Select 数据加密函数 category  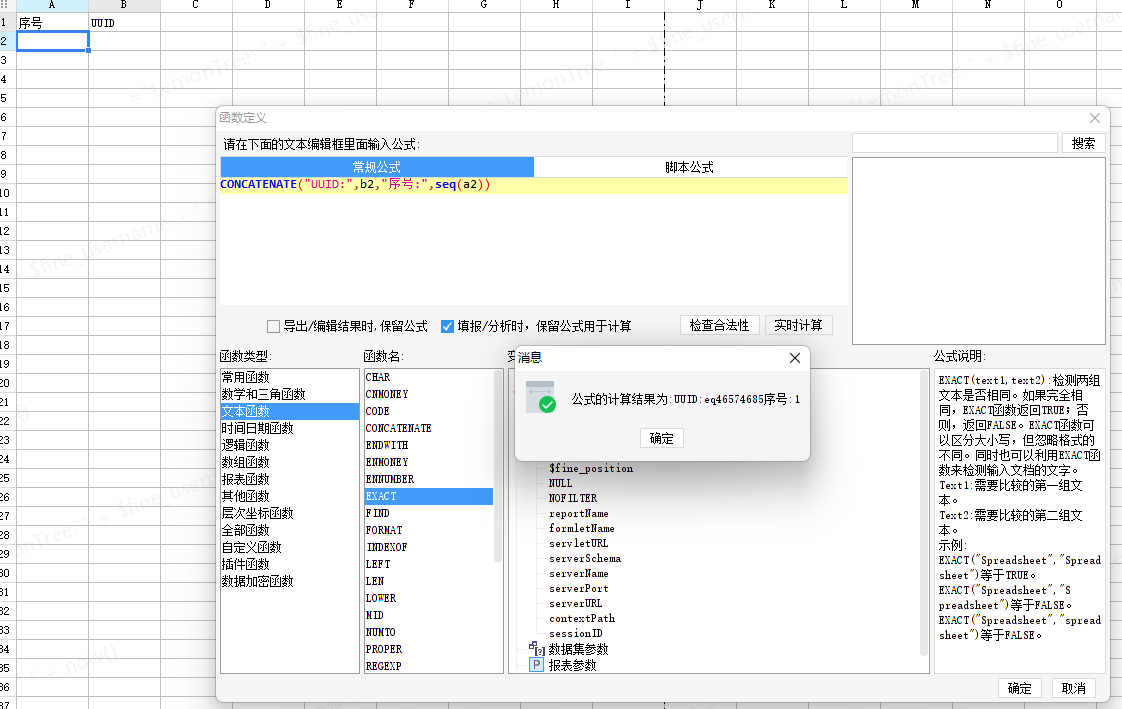coord(290,581)
